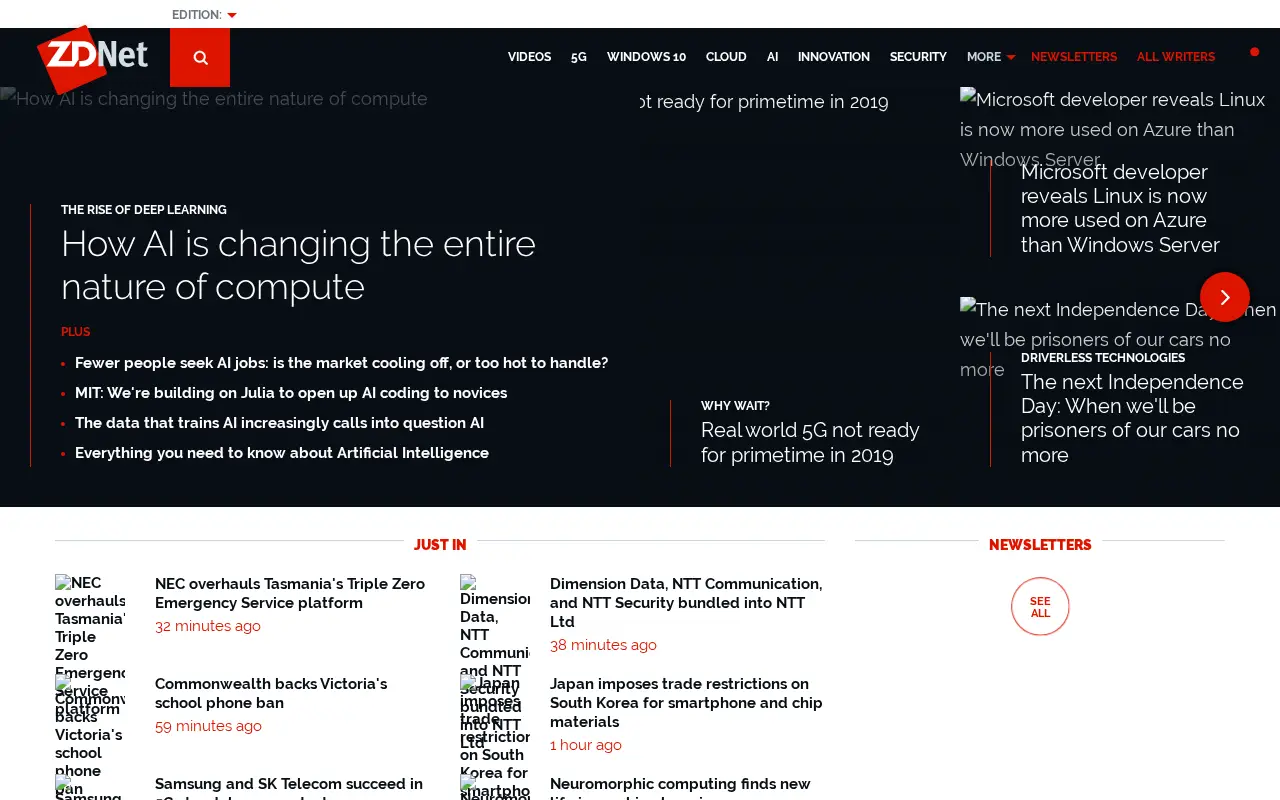Open the Cloud section
Viewport: 1280px width, 800px height.
tap(726, 57)
